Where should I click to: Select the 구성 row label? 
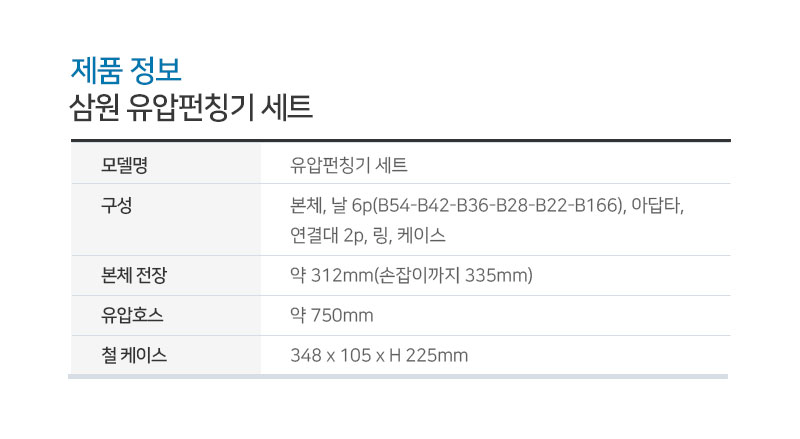click(116, 205)
